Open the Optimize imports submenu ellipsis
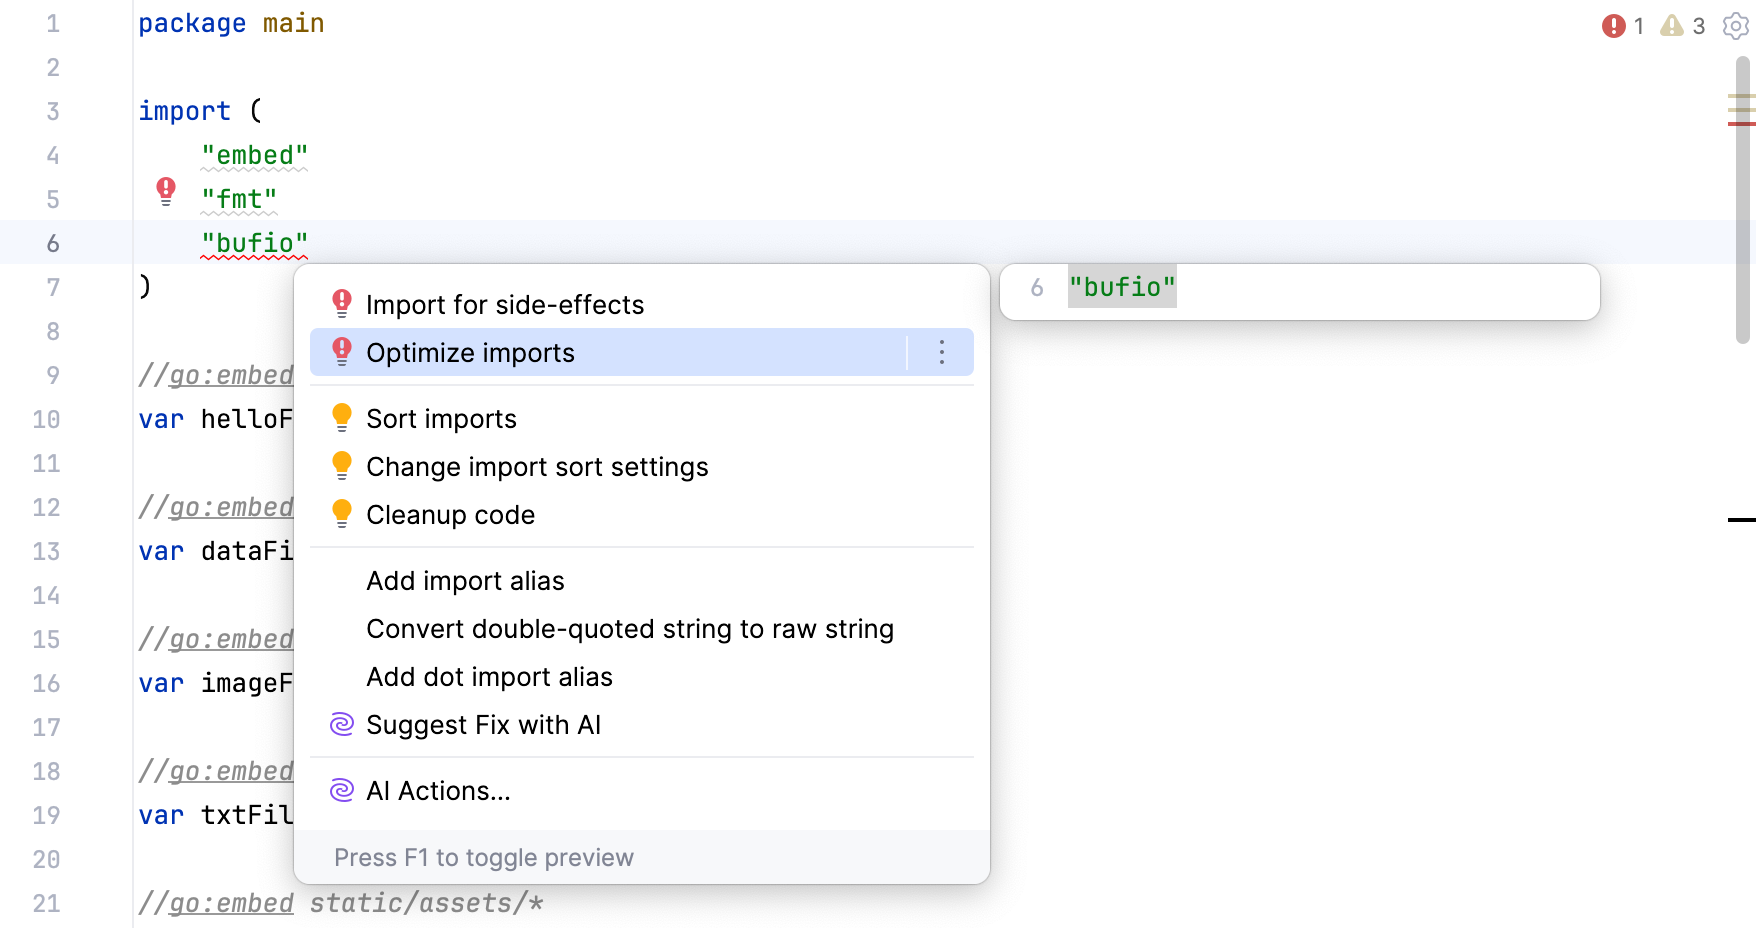1756x928 pixels. pos(941,352)
